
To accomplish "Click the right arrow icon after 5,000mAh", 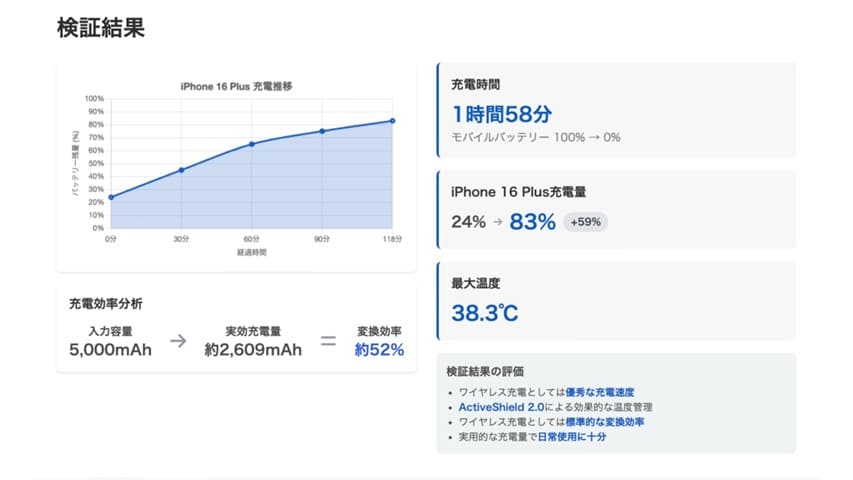I will pyautogui.click(x=178, y=341).
